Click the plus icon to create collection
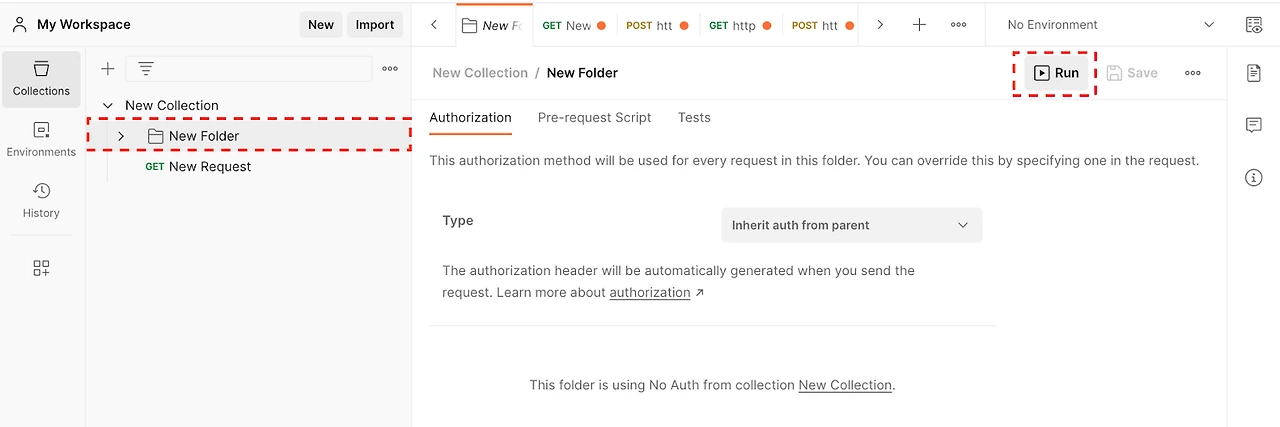The width and height of the screenshot is (1280, 427). [x=108, y=69]
